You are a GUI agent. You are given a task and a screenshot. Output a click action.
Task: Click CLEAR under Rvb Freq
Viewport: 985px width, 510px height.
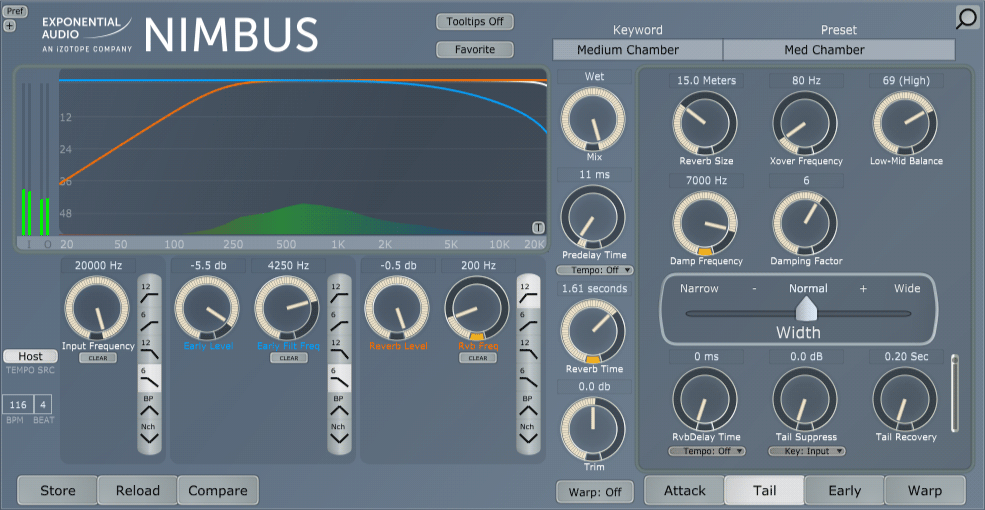pyautogui.click(x=478, y=358)
